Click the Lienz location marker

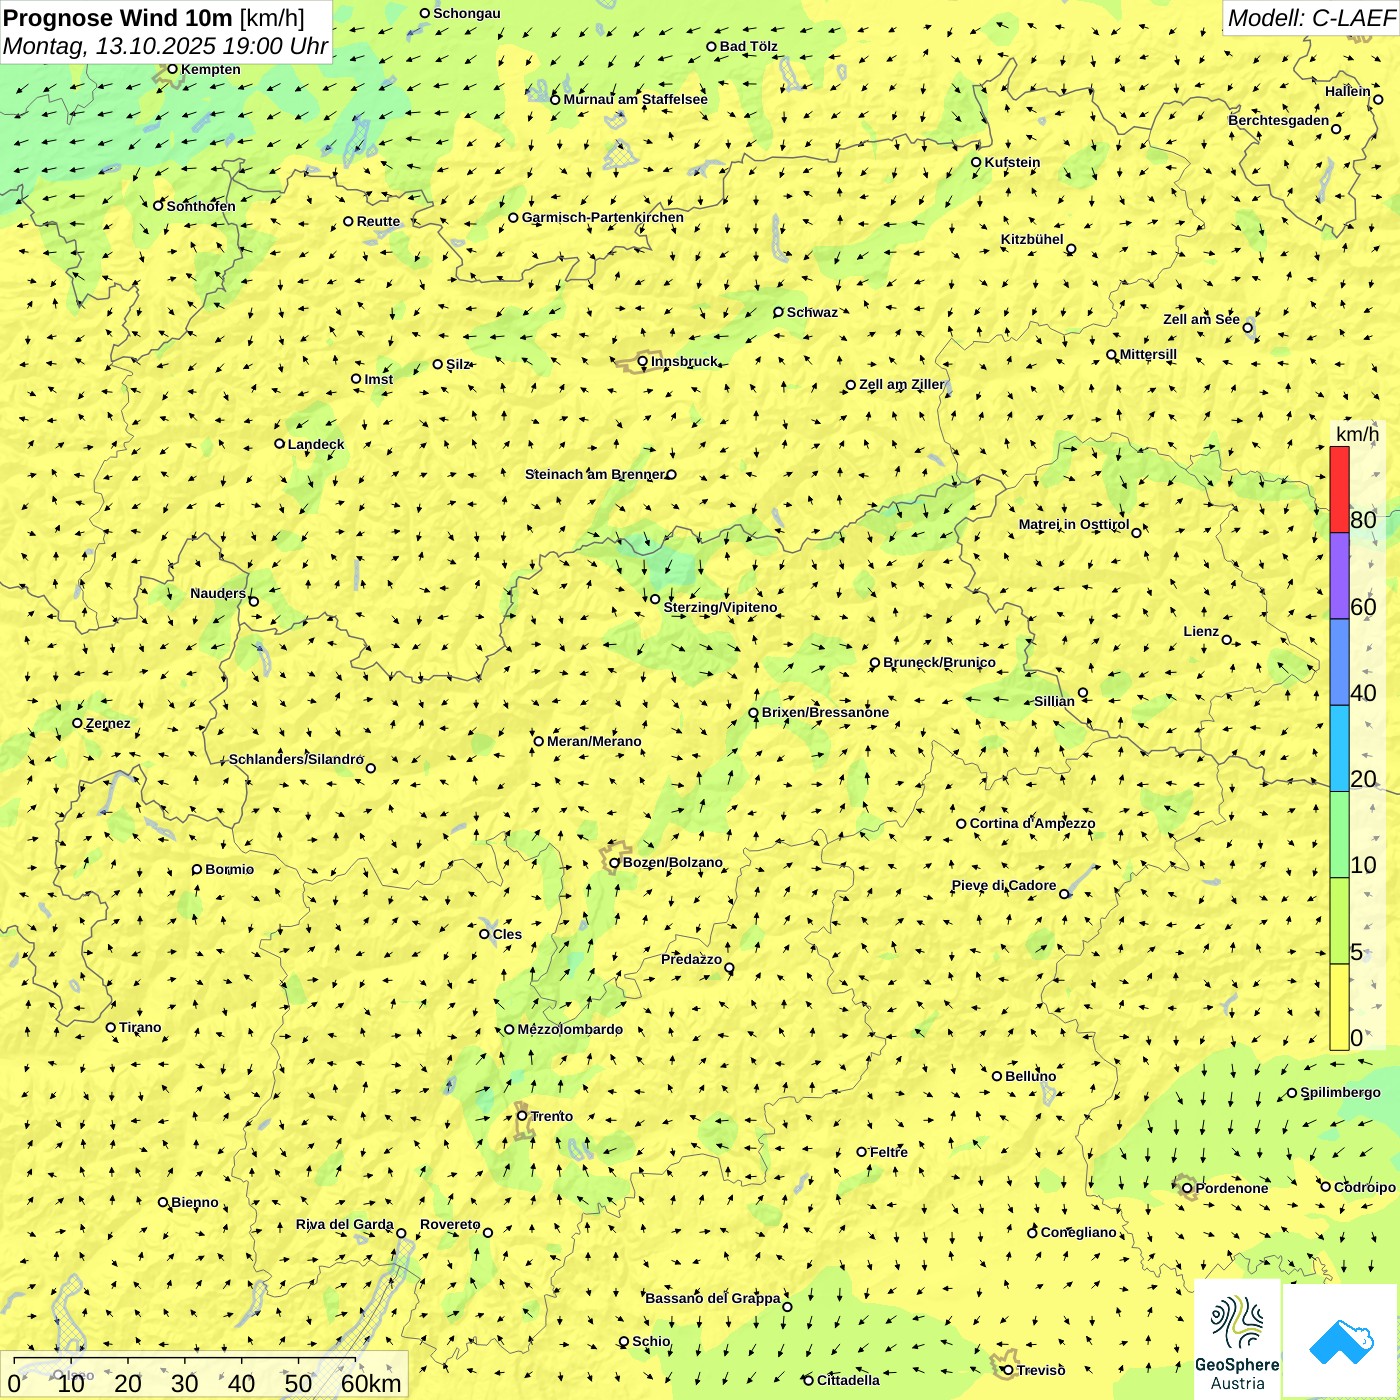(1227, 640)
